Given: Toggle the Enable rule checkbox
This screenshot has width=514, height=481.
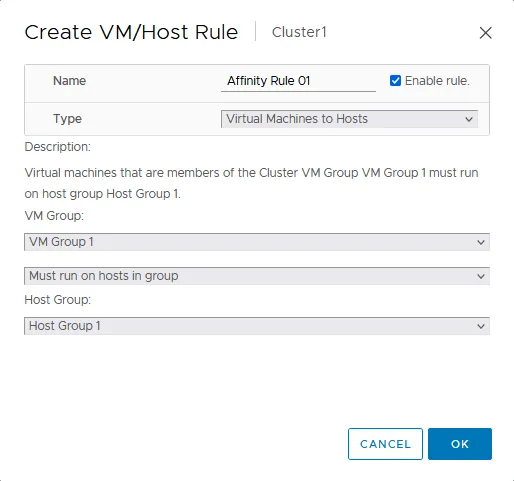Looking at the screenshot, I should coord(395,81).
